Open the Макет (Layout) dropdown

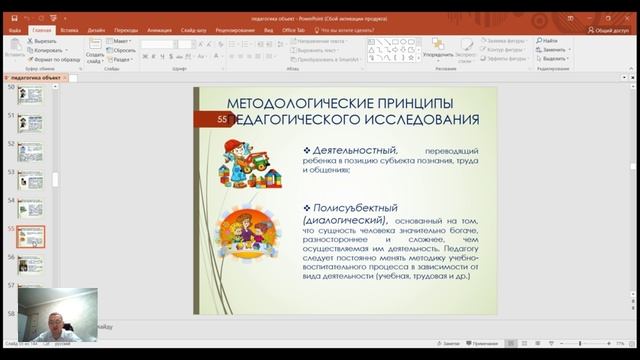pos(119,41)
